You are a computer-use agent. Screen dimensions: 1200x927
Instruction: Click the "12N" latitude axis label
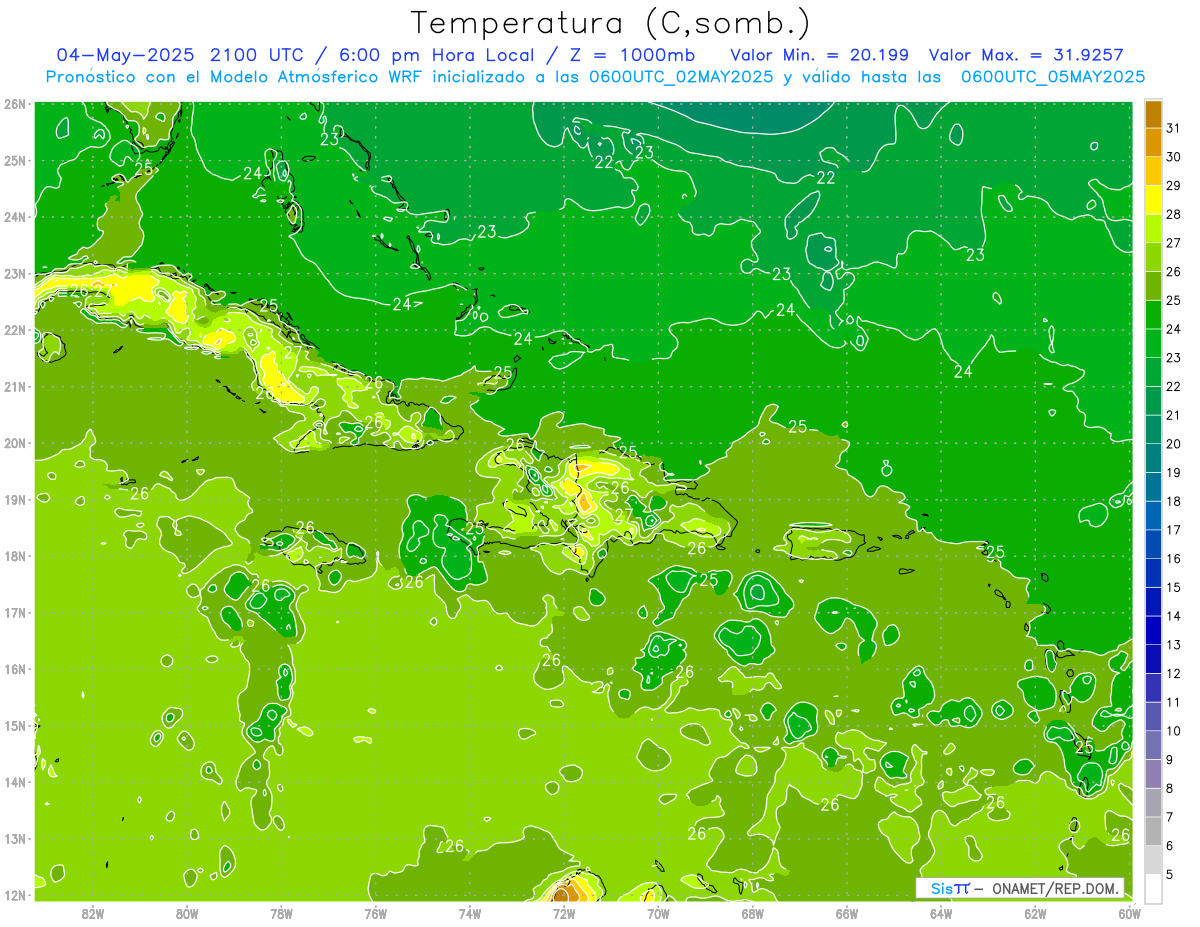[16, 895]
